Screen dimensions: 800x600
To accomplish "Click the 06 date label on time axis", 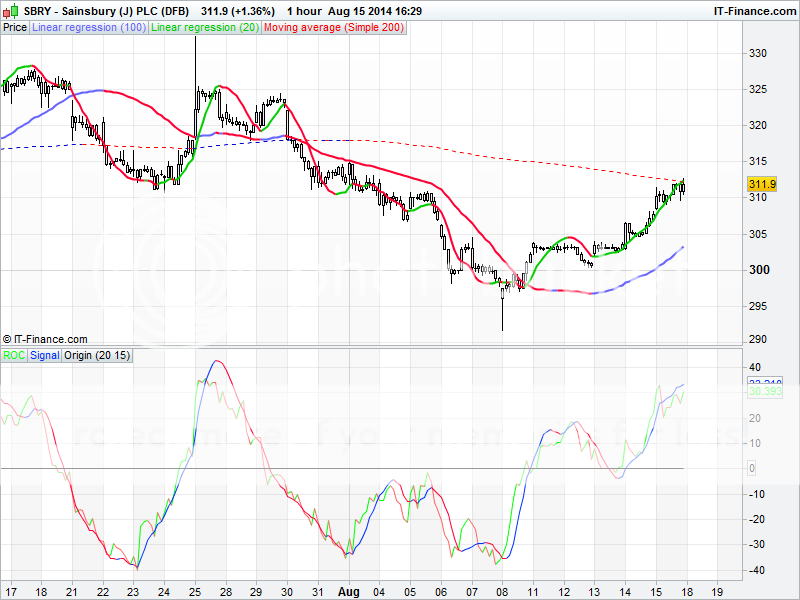I will [441, 592].
